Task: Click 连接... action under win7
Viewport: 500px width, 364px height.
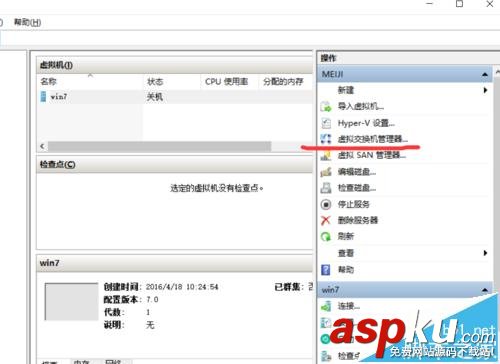Action: pos(349,306)
